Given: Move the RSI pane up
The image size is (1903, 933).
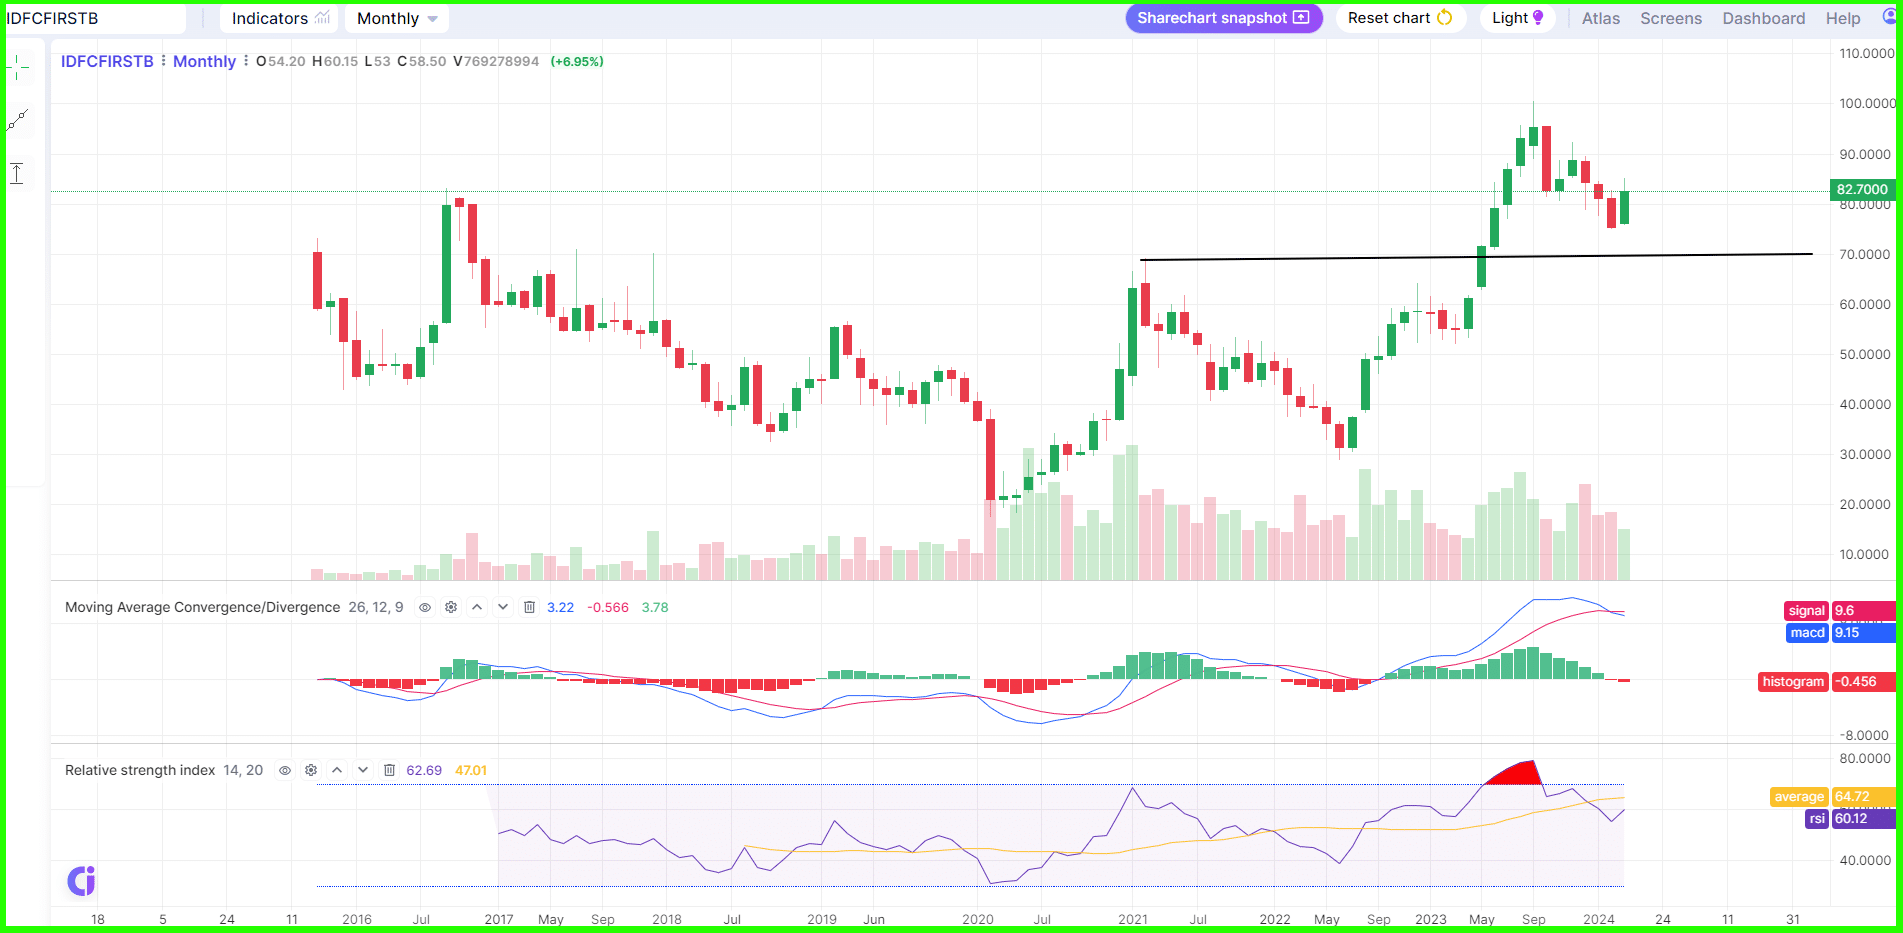Looking at the screenshot, I should tap(337, 770).
